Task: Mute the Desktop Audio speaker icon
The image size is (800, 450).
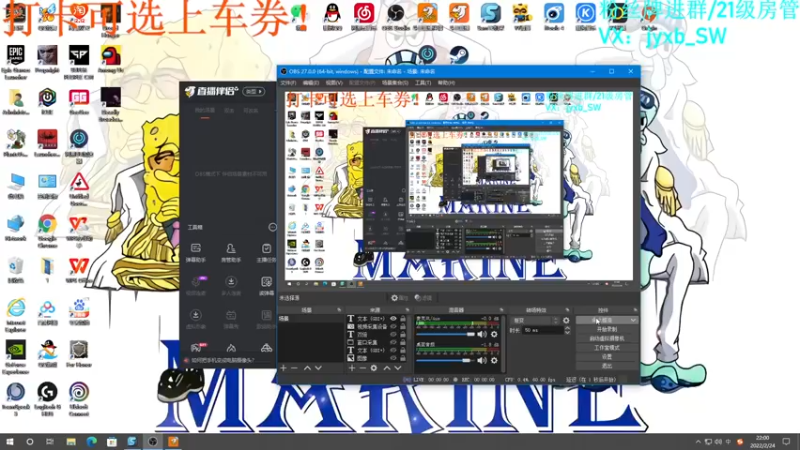Action: pyautogui.click(x=482, y=361)
